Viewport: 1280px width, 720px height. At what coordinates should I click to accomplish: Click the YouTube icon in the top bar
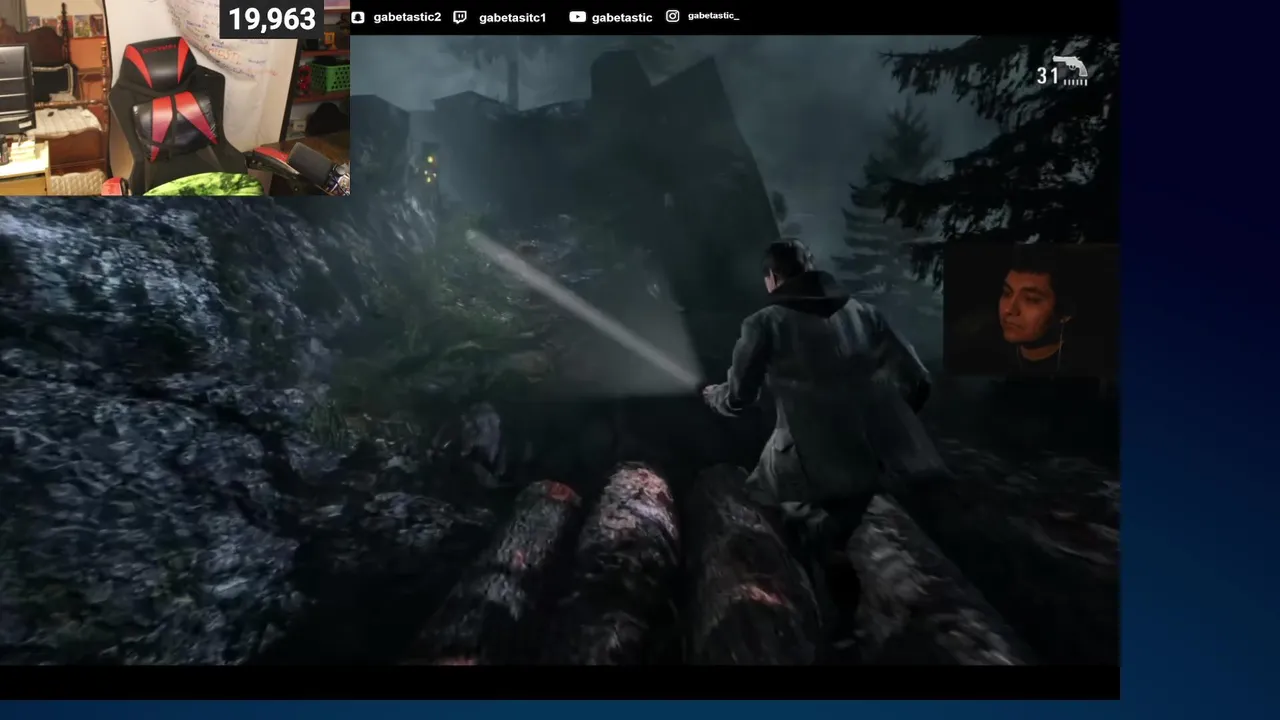[x=577, y=17]
